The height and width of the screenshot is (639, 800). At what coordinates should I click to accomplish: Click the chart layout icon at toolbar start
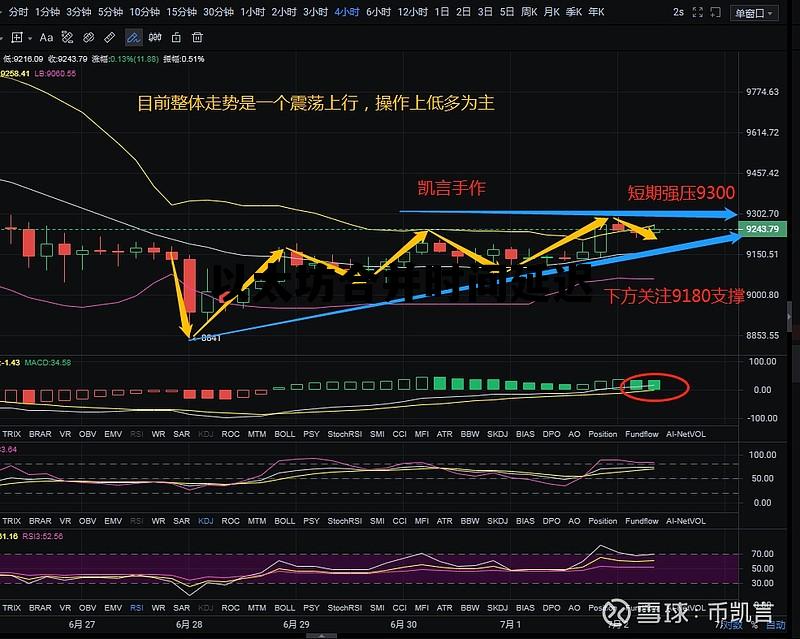click(17, 38)
